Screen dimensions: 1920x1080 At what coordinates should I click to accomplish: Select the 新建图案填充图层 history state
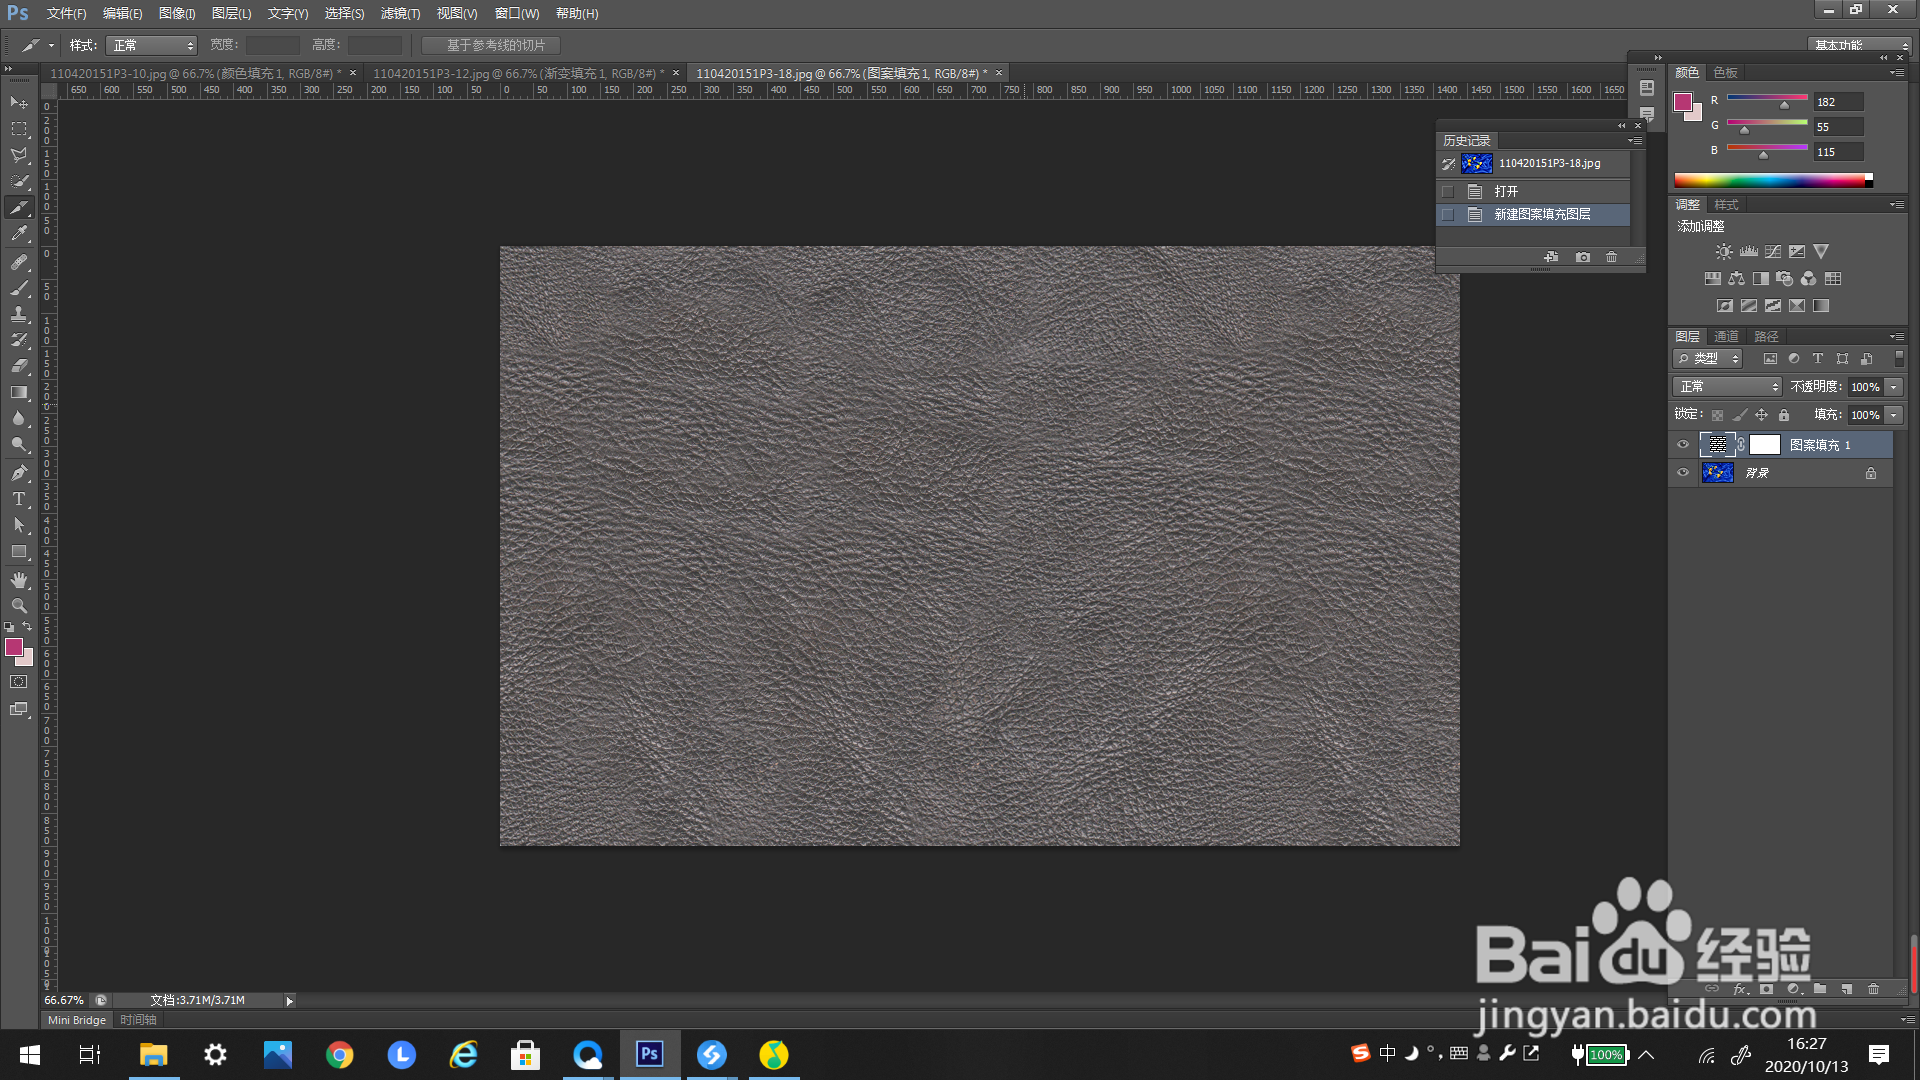1541,214
